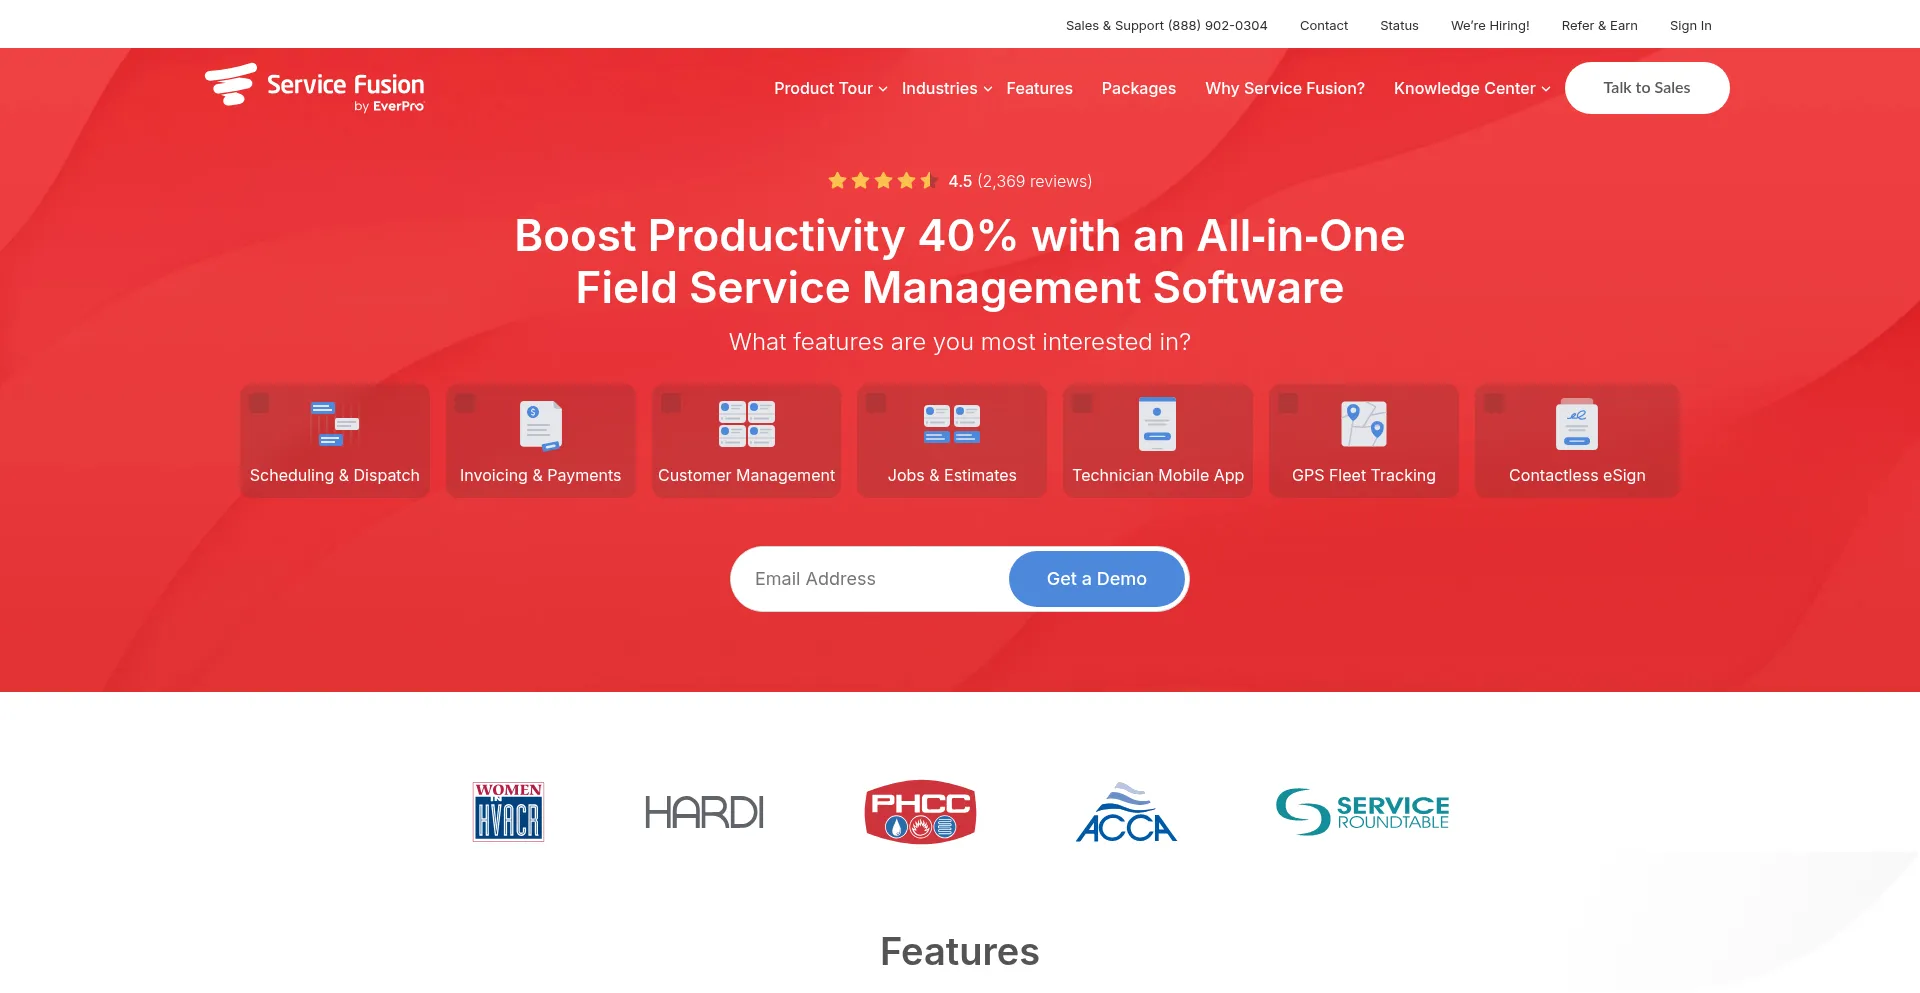Viewport: 1920px width, 993px height.
Task: Open Why Service Fusion? menu item
Action: (x=1285, y=88)
